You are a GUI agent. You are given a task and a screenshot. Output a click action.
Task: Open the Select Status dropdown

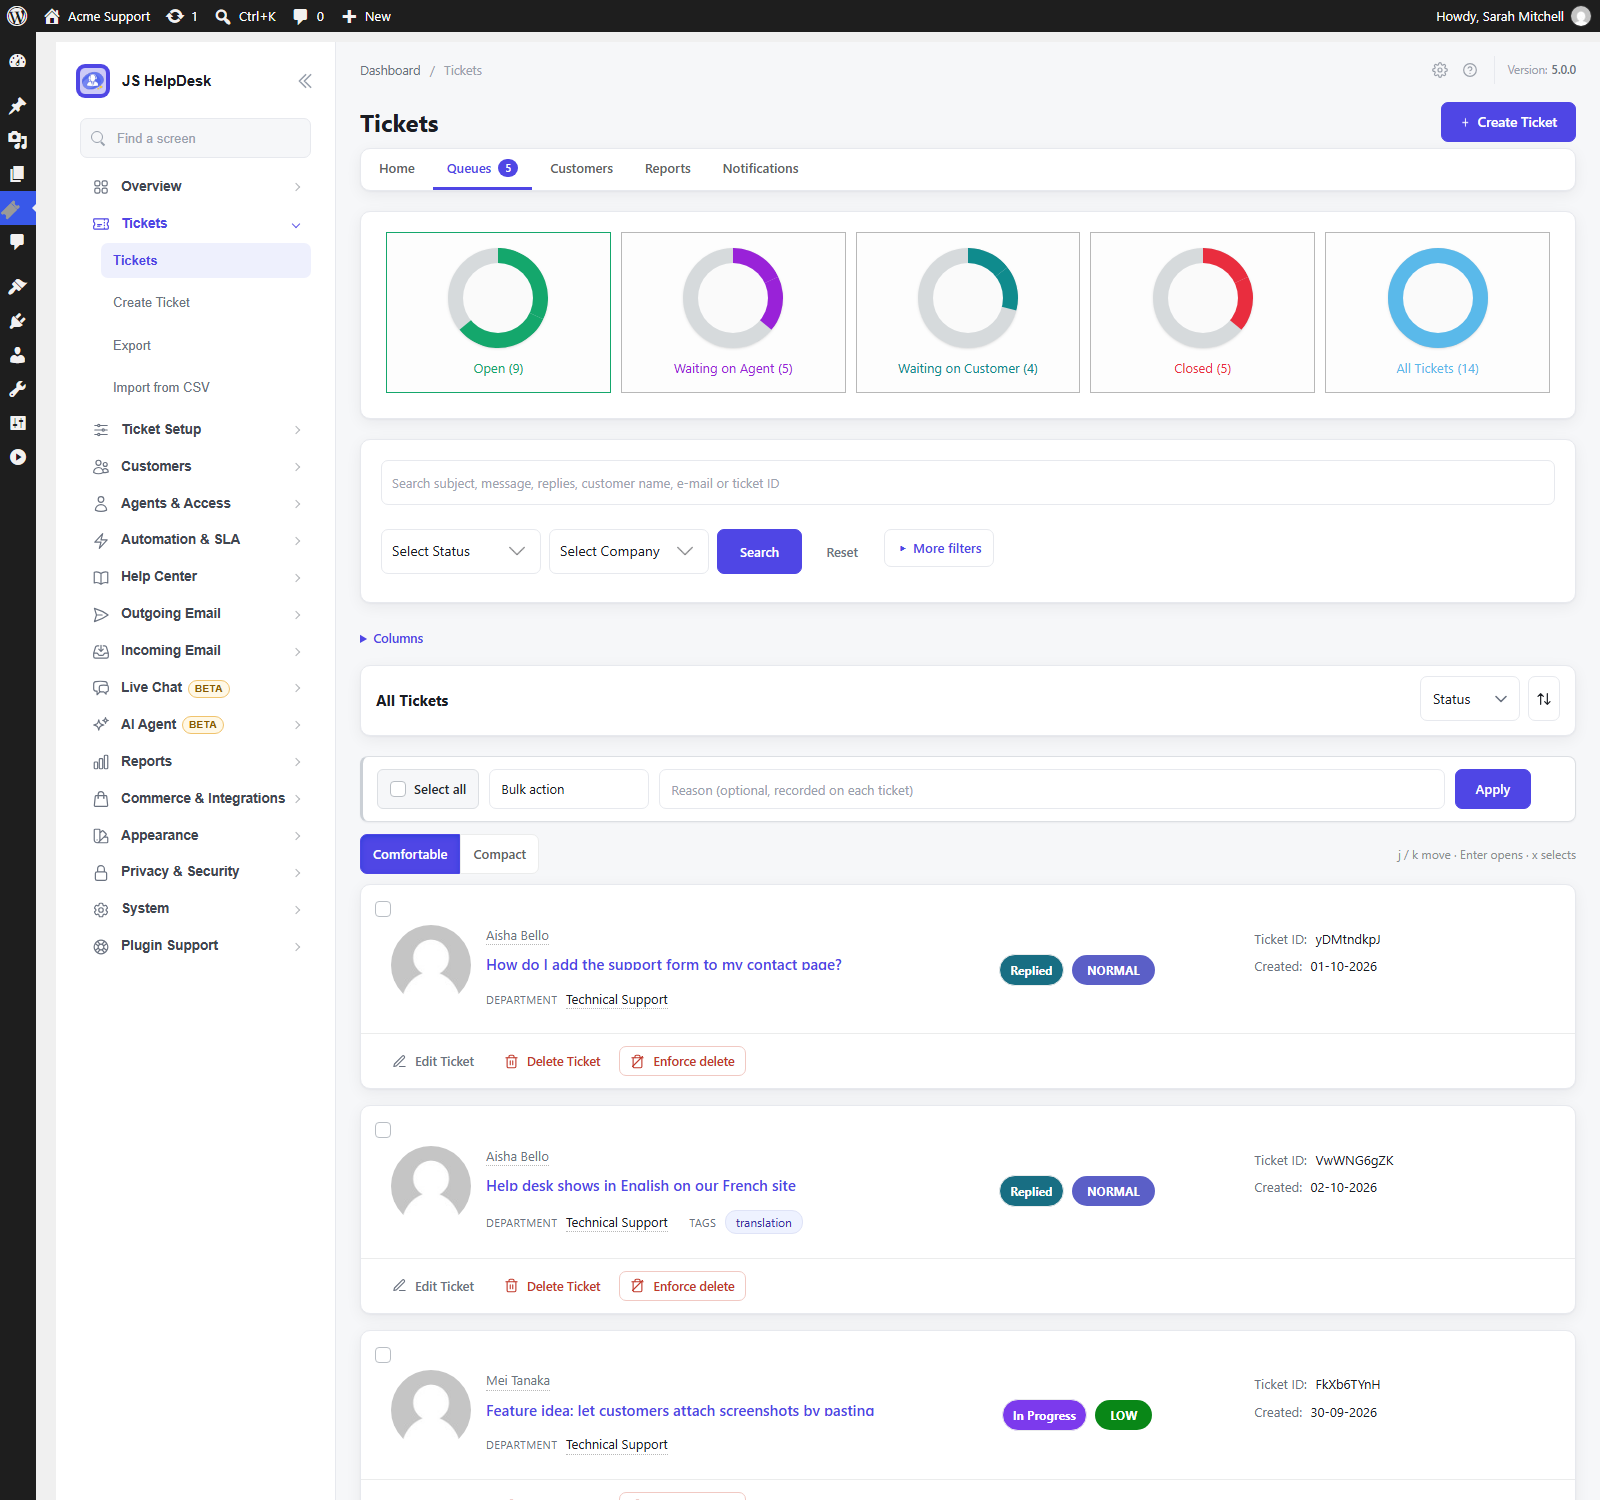(x=461, y=551)
